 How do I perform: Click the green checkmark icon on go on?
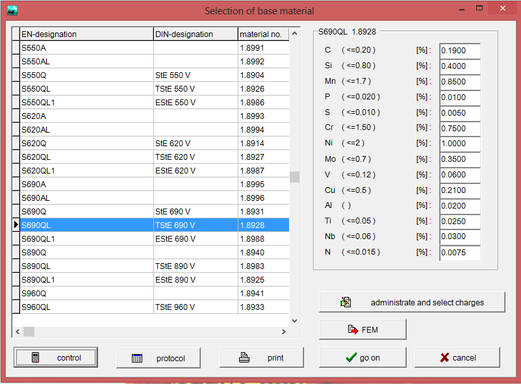(x=351, y=358)
